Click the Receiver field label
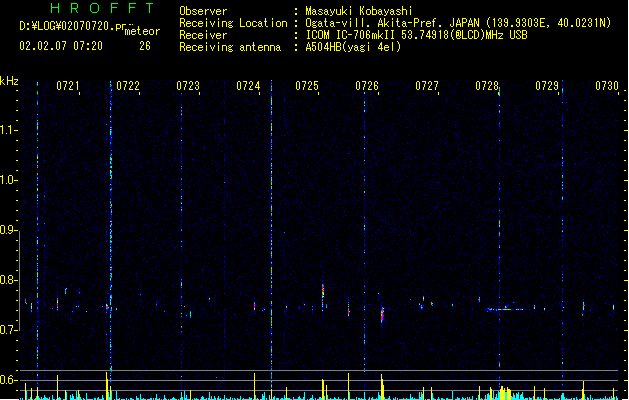629x400 pixels. [203, 35]
